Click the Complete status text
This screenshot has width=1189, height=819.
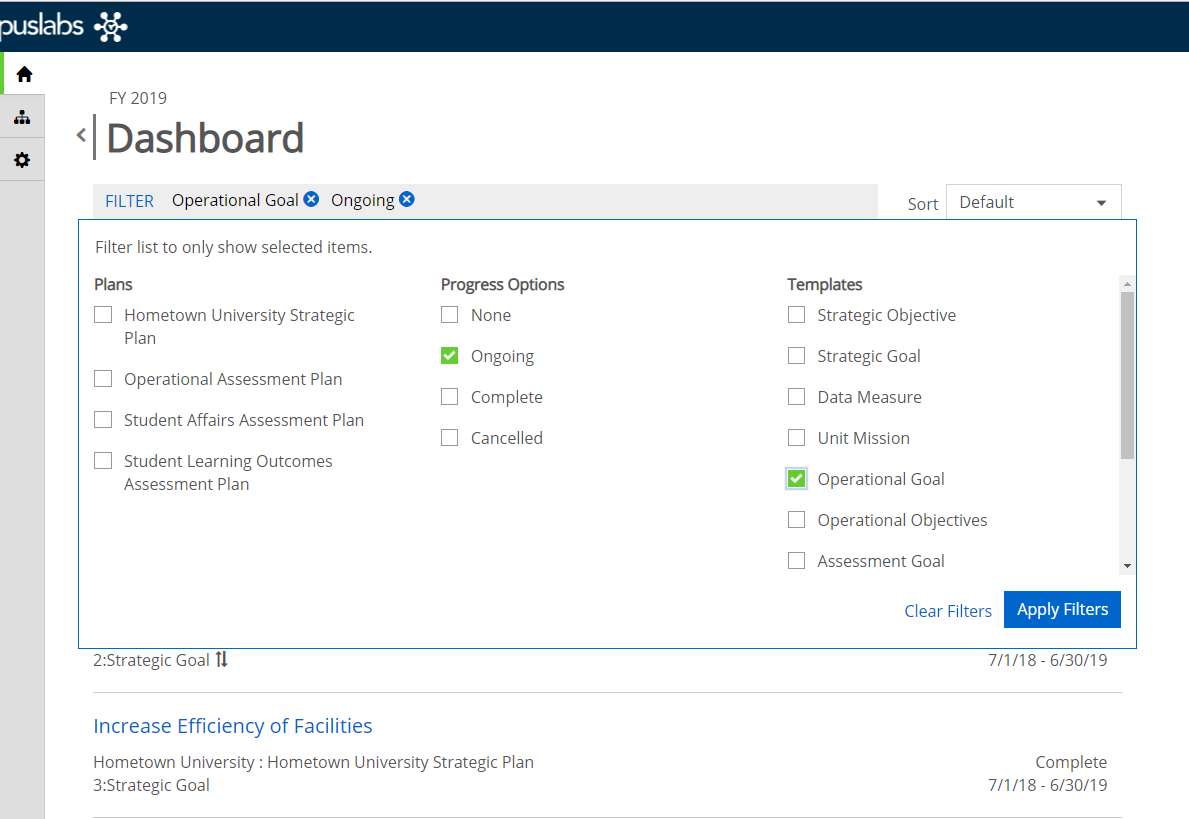(x=1071, y=762)
